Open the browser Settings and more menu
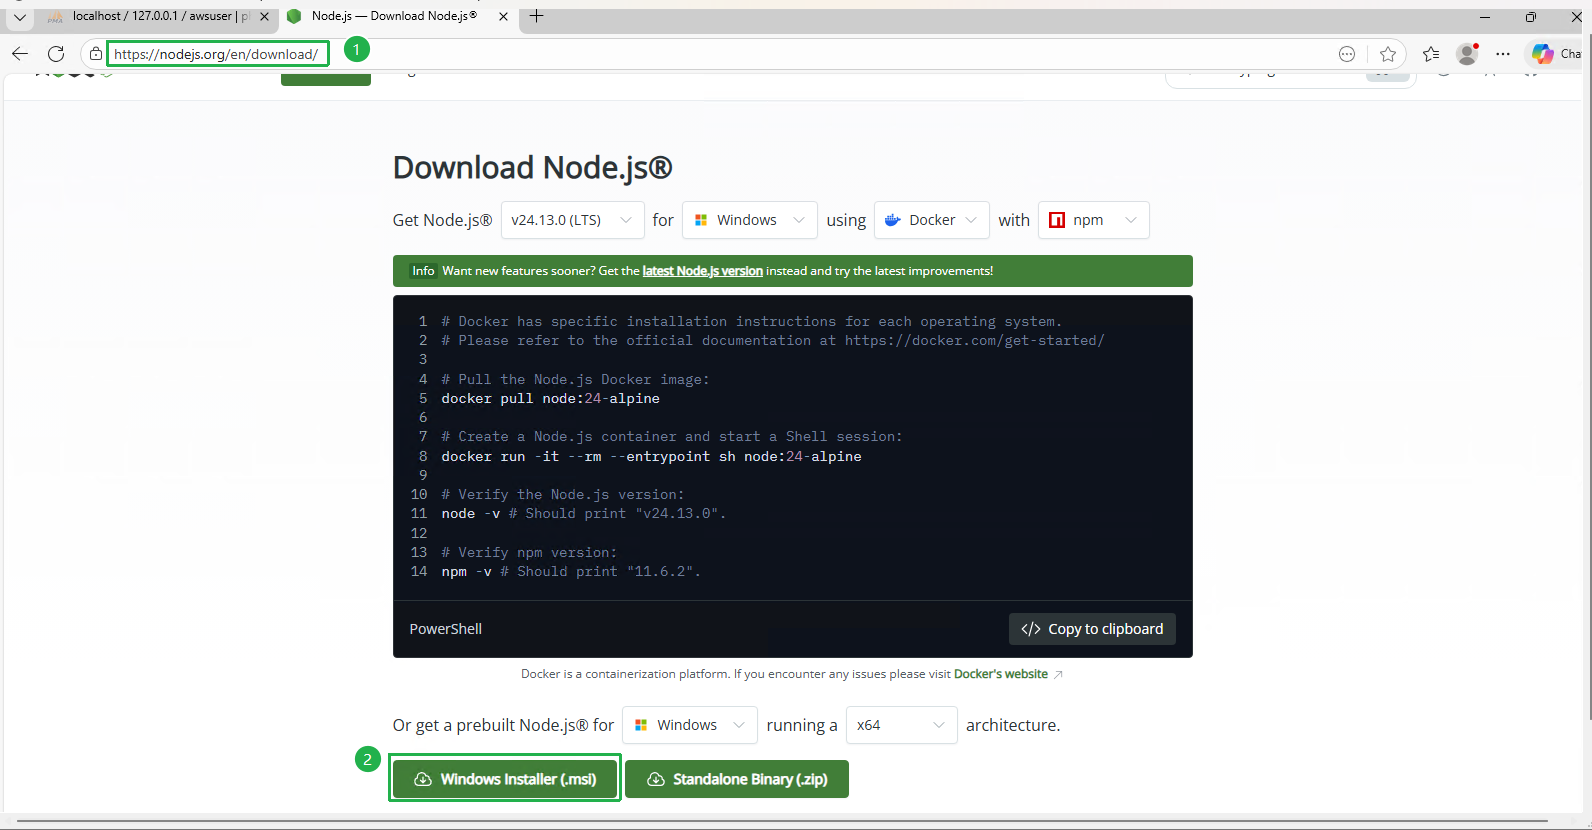Image resolution: width=1592 pixels, height=830 pixels. [1503, 54]
